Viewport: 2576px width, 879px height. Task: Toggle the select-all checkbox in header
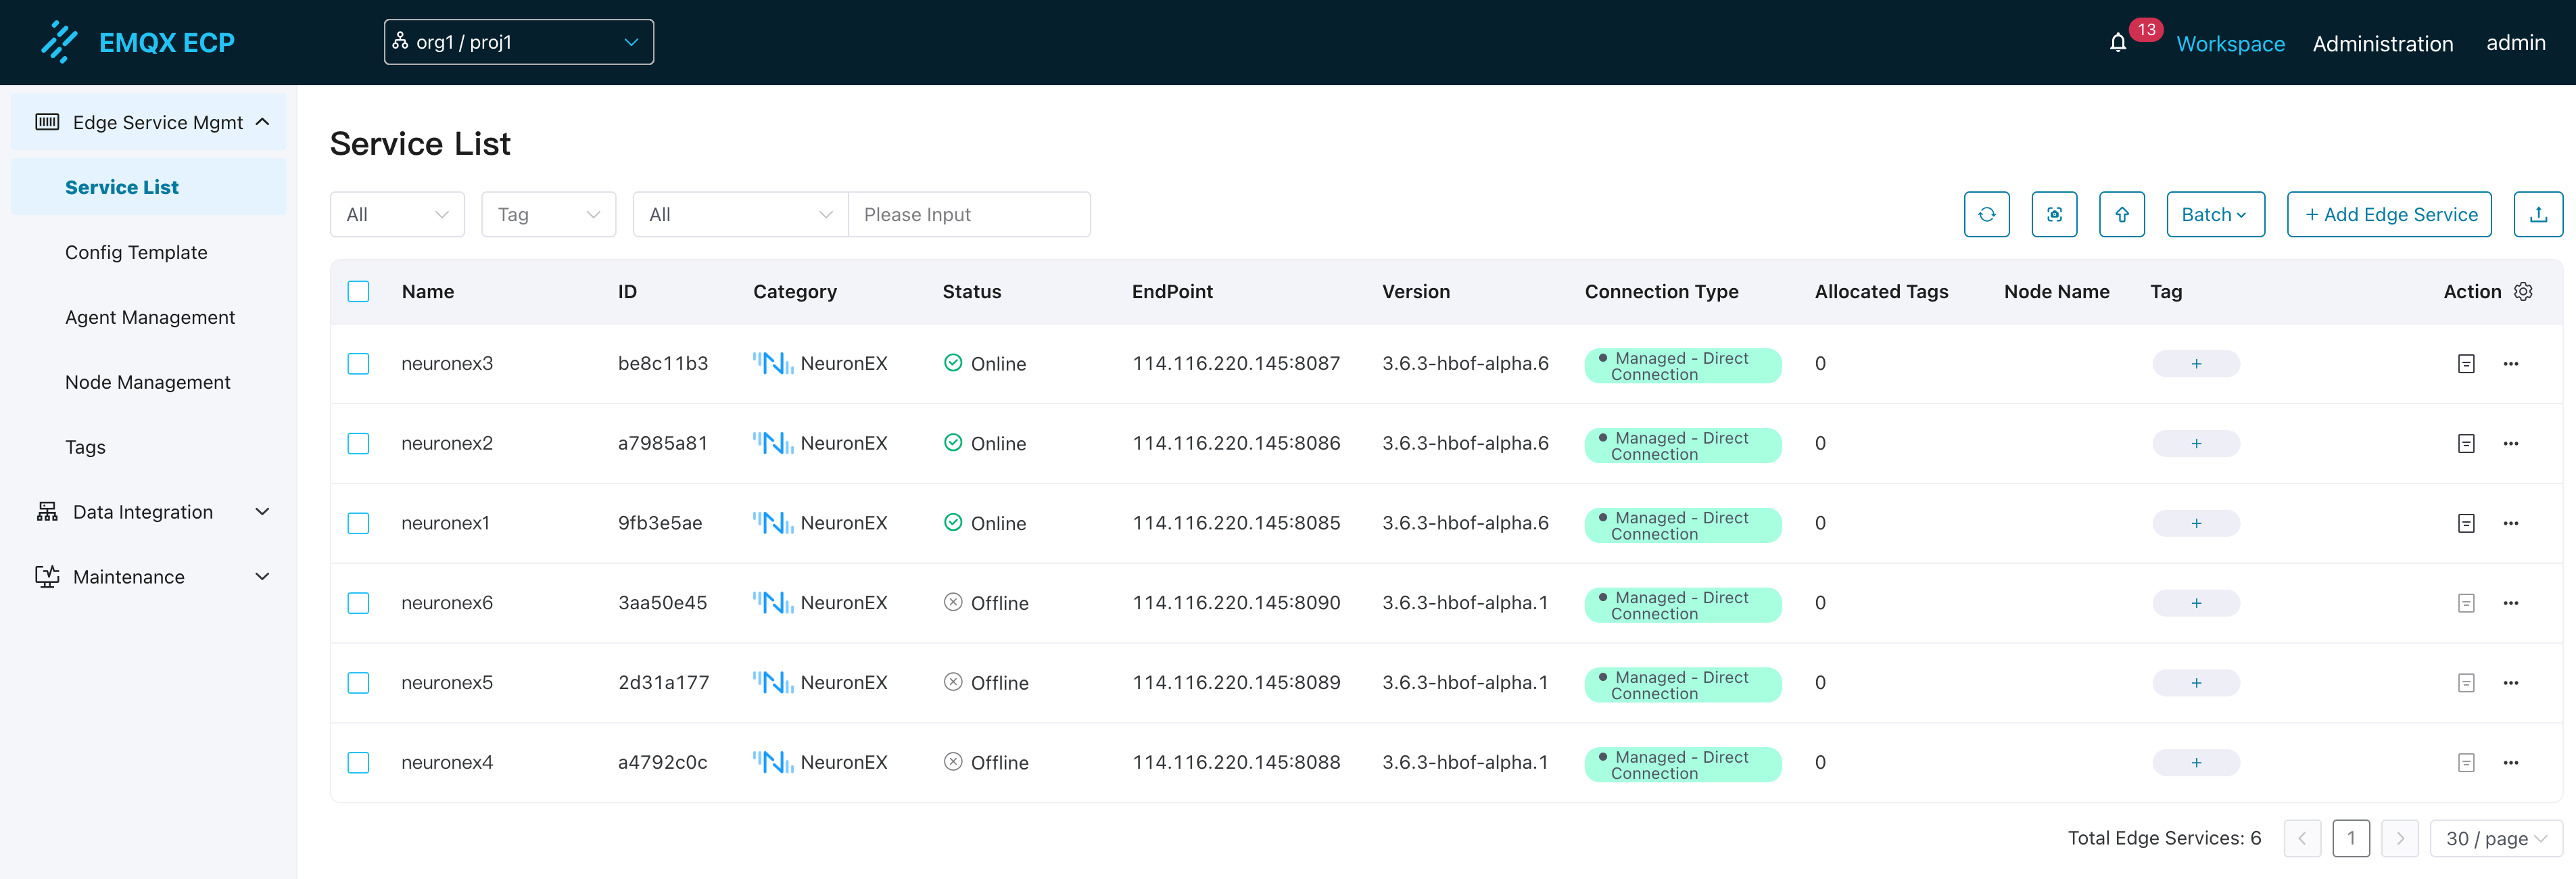coord(358,291)
